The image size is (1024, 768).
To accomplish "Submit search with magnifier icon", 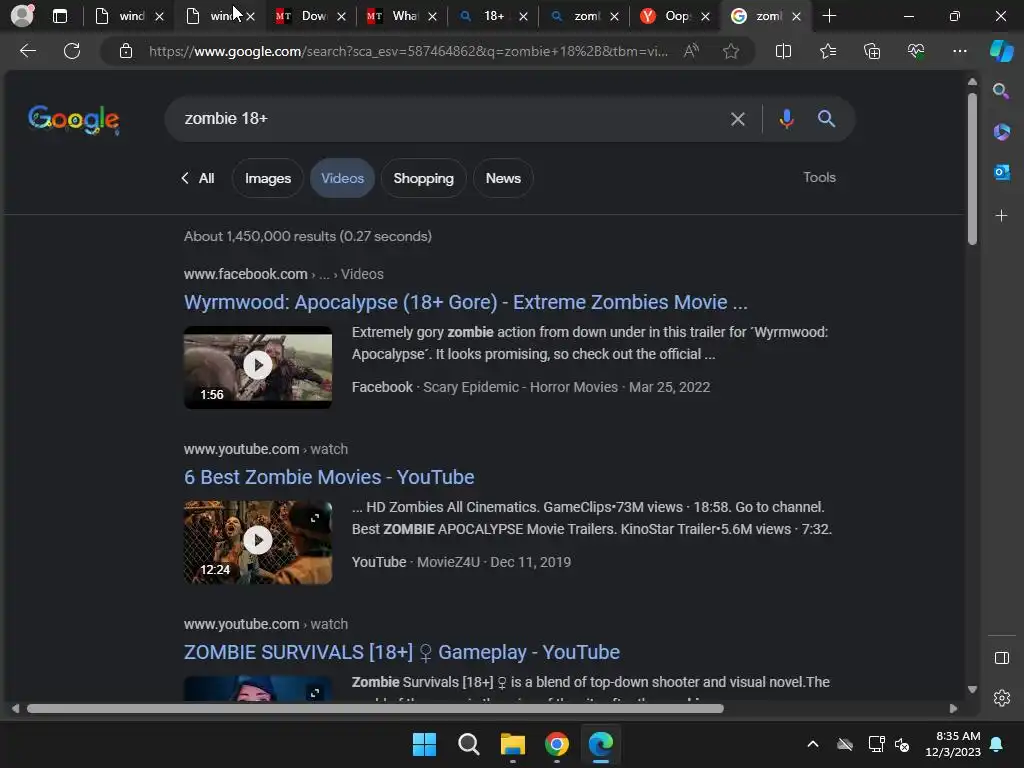I will point(826,119).
